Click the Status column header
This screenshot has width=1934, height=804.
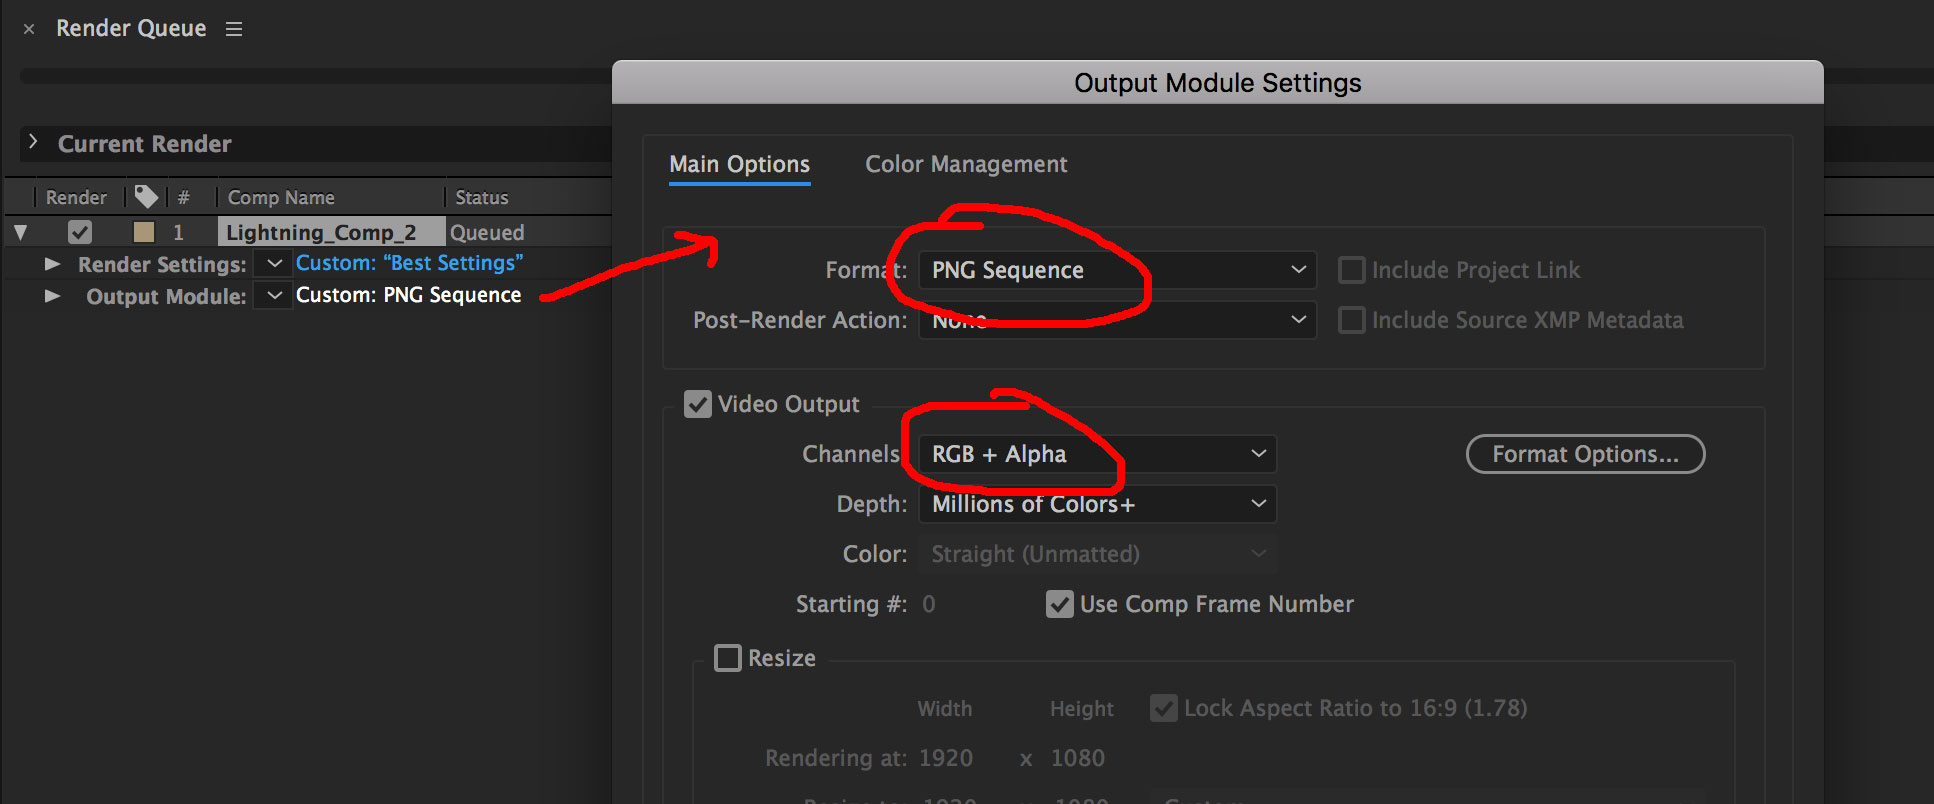482,197
